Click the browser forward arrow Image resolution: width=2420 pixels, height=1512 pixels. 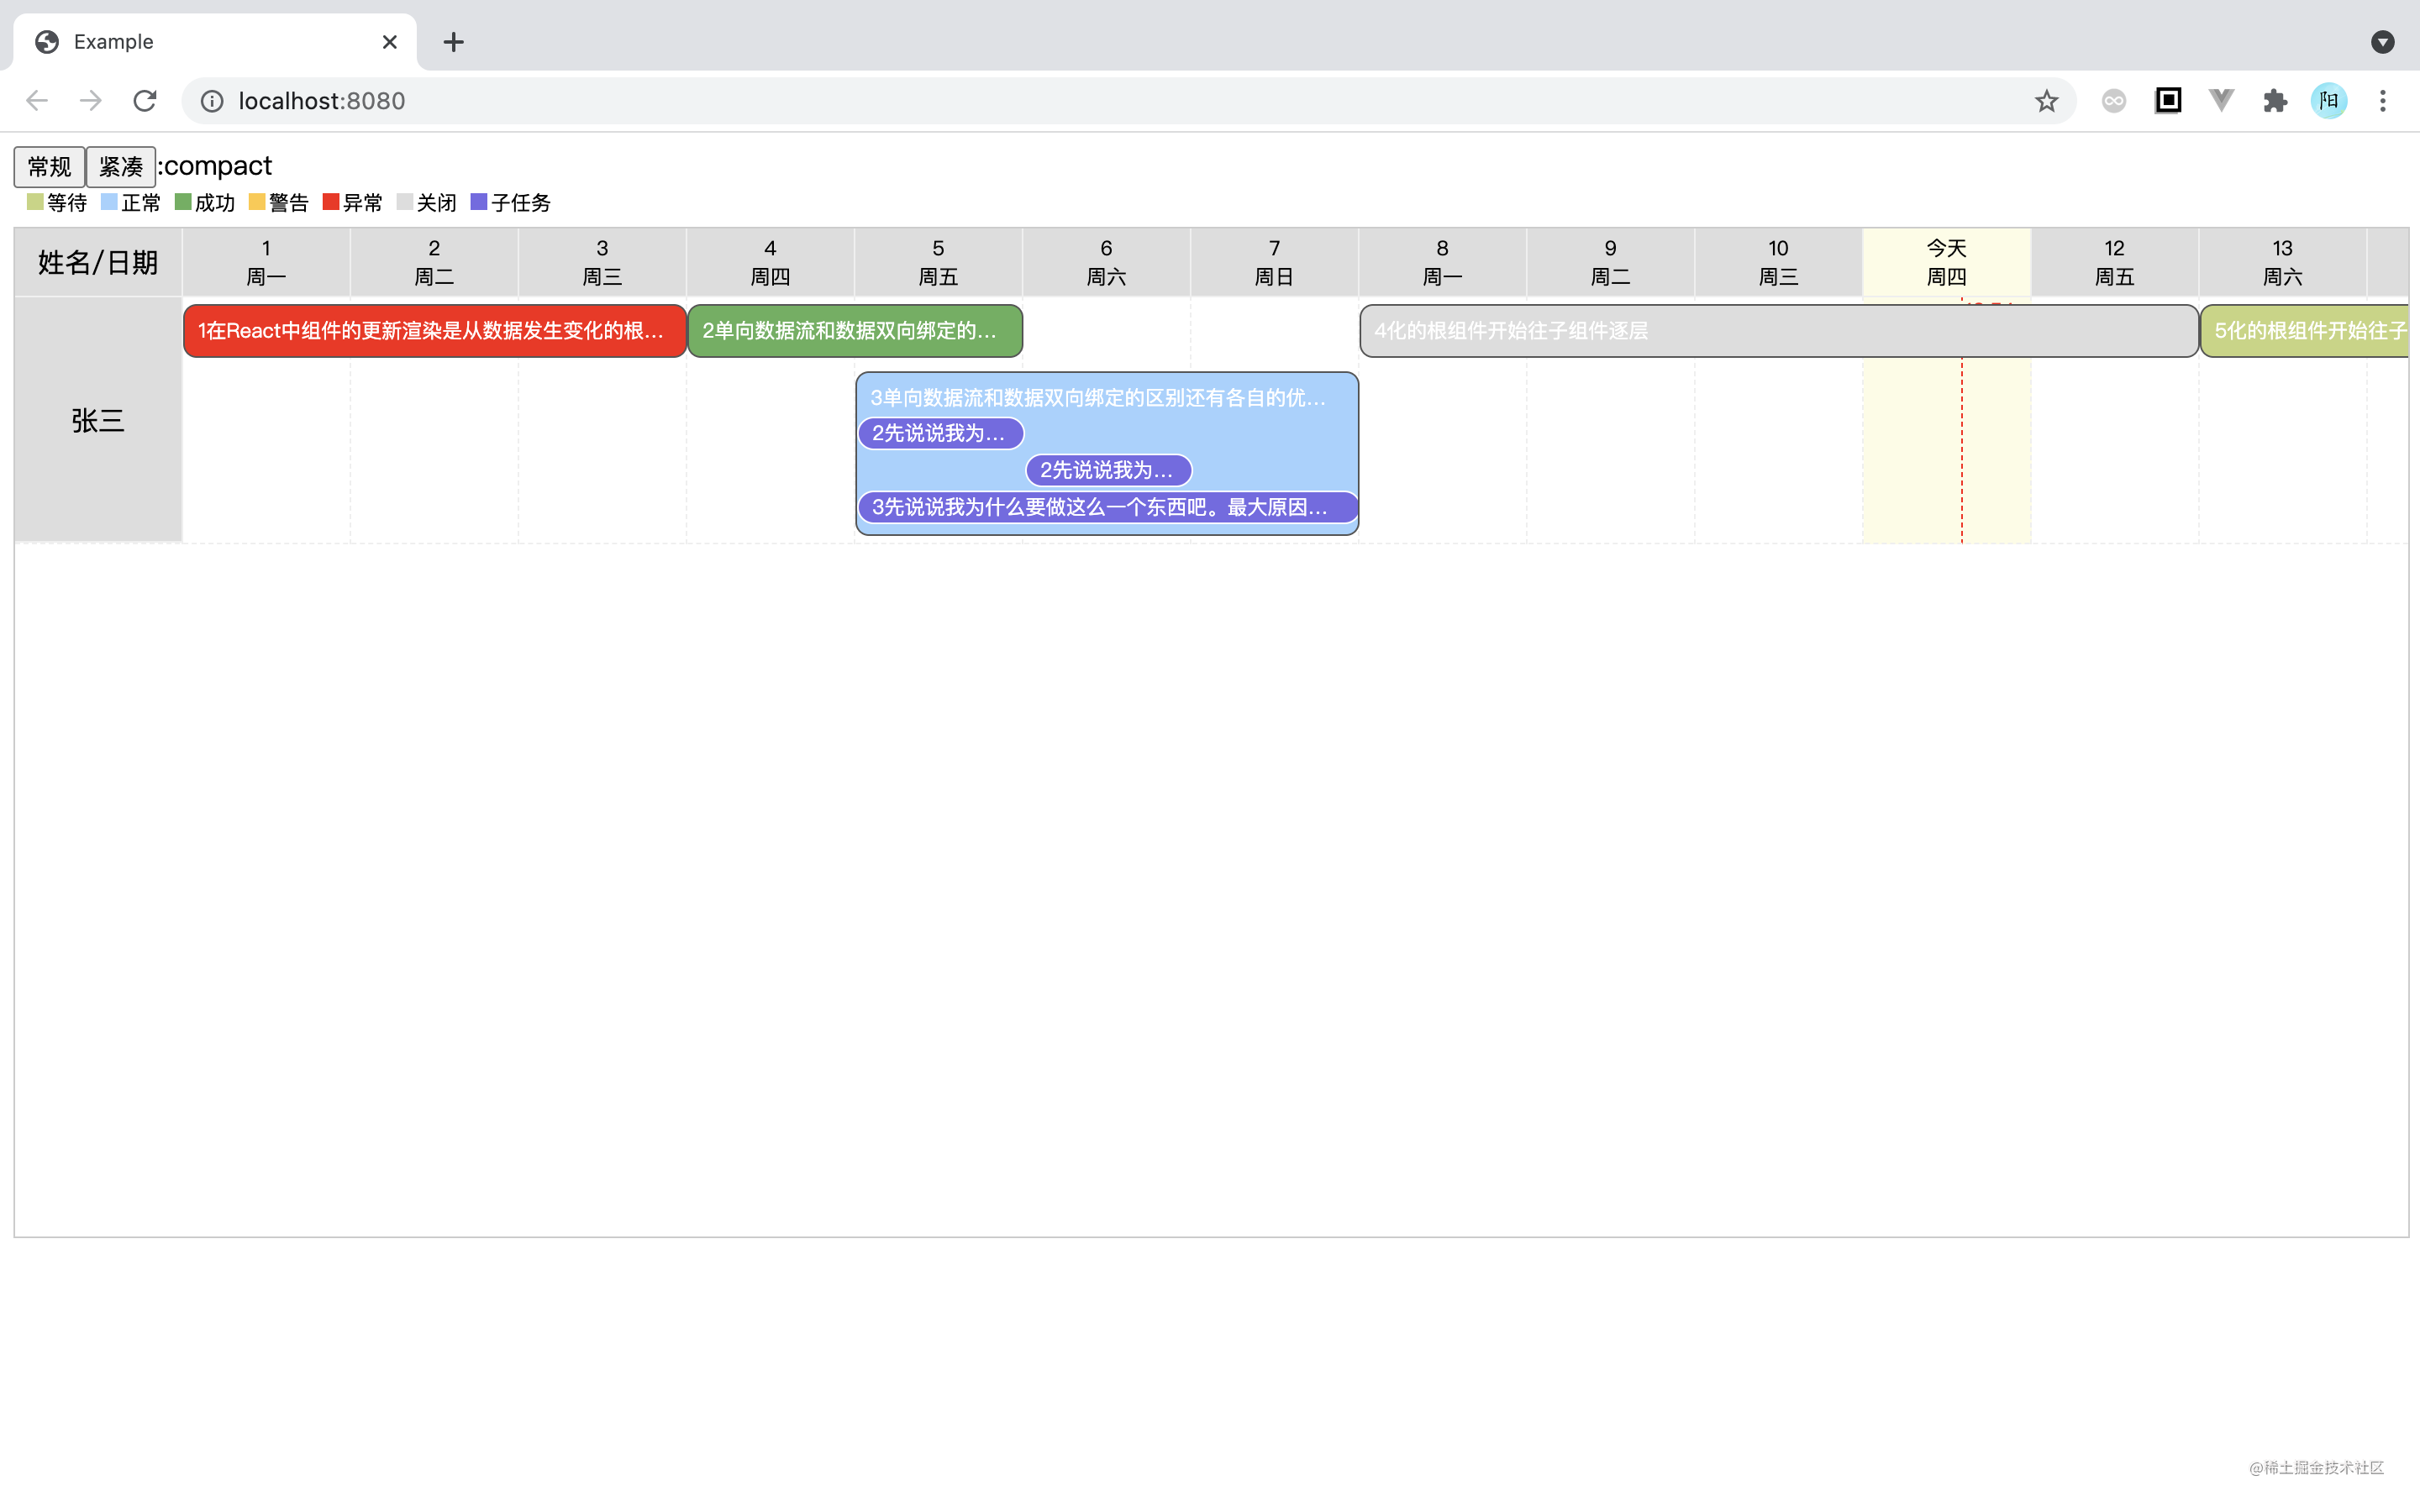pos(91,101)
